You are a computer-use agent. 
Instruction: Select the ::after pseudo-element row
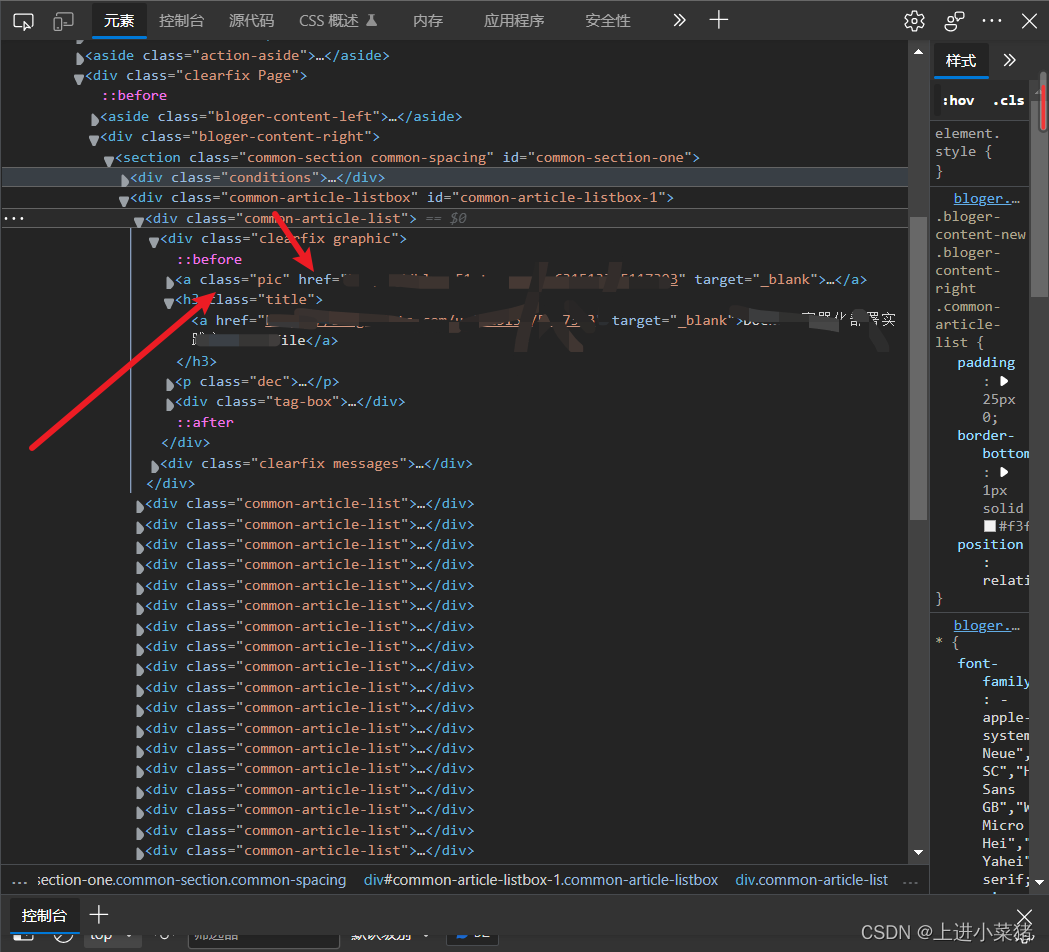click(x=205, y=422)
